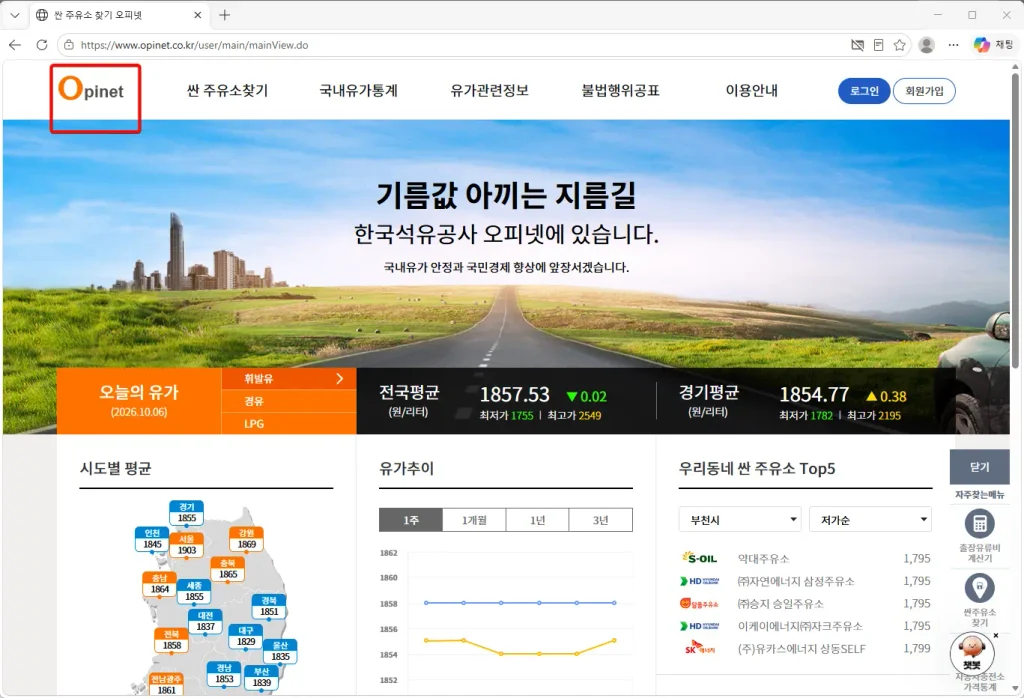Viewport: 1024px width, 698px height.
Task: Switch price trend to 3년
Action: [x=601, y=520]
